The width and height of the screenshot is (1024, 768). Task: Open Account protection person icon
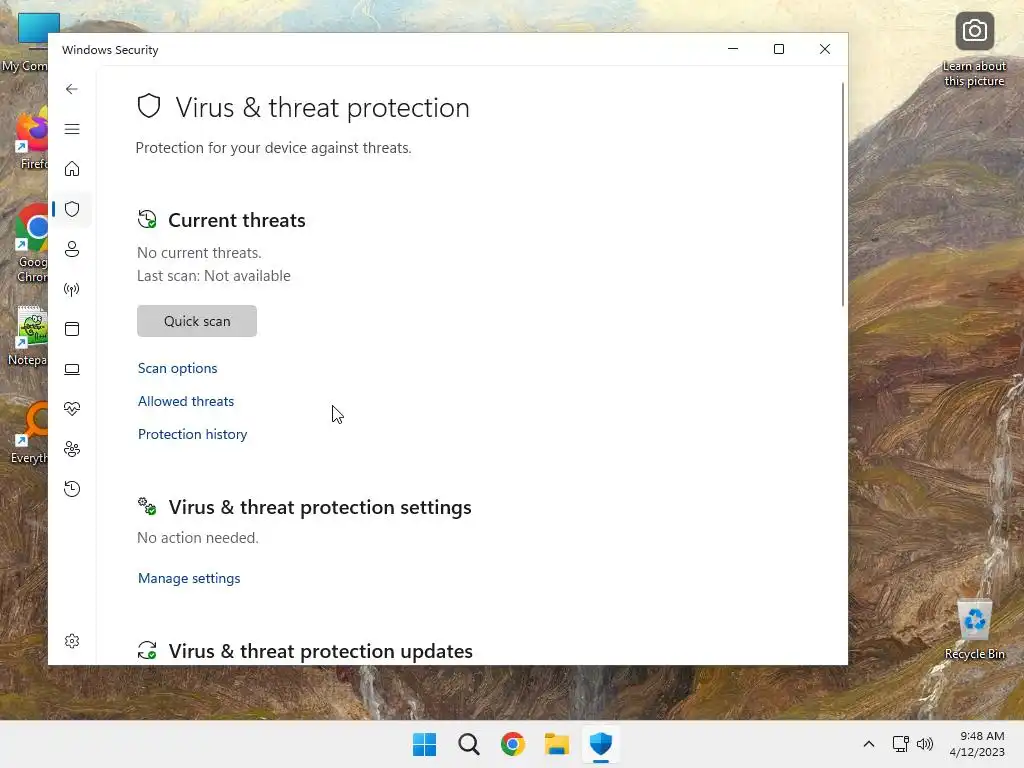click(72, 249)
